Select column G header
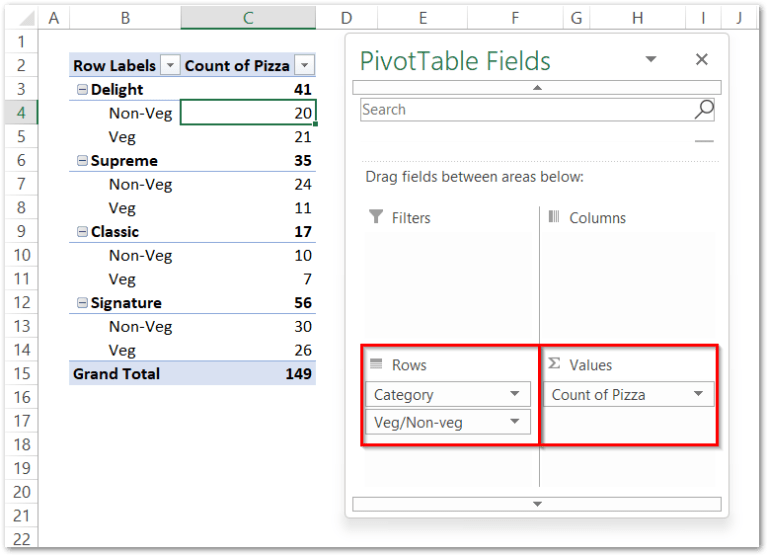The height and width of the screenshot is (556, 768). [x=576, y=18]
